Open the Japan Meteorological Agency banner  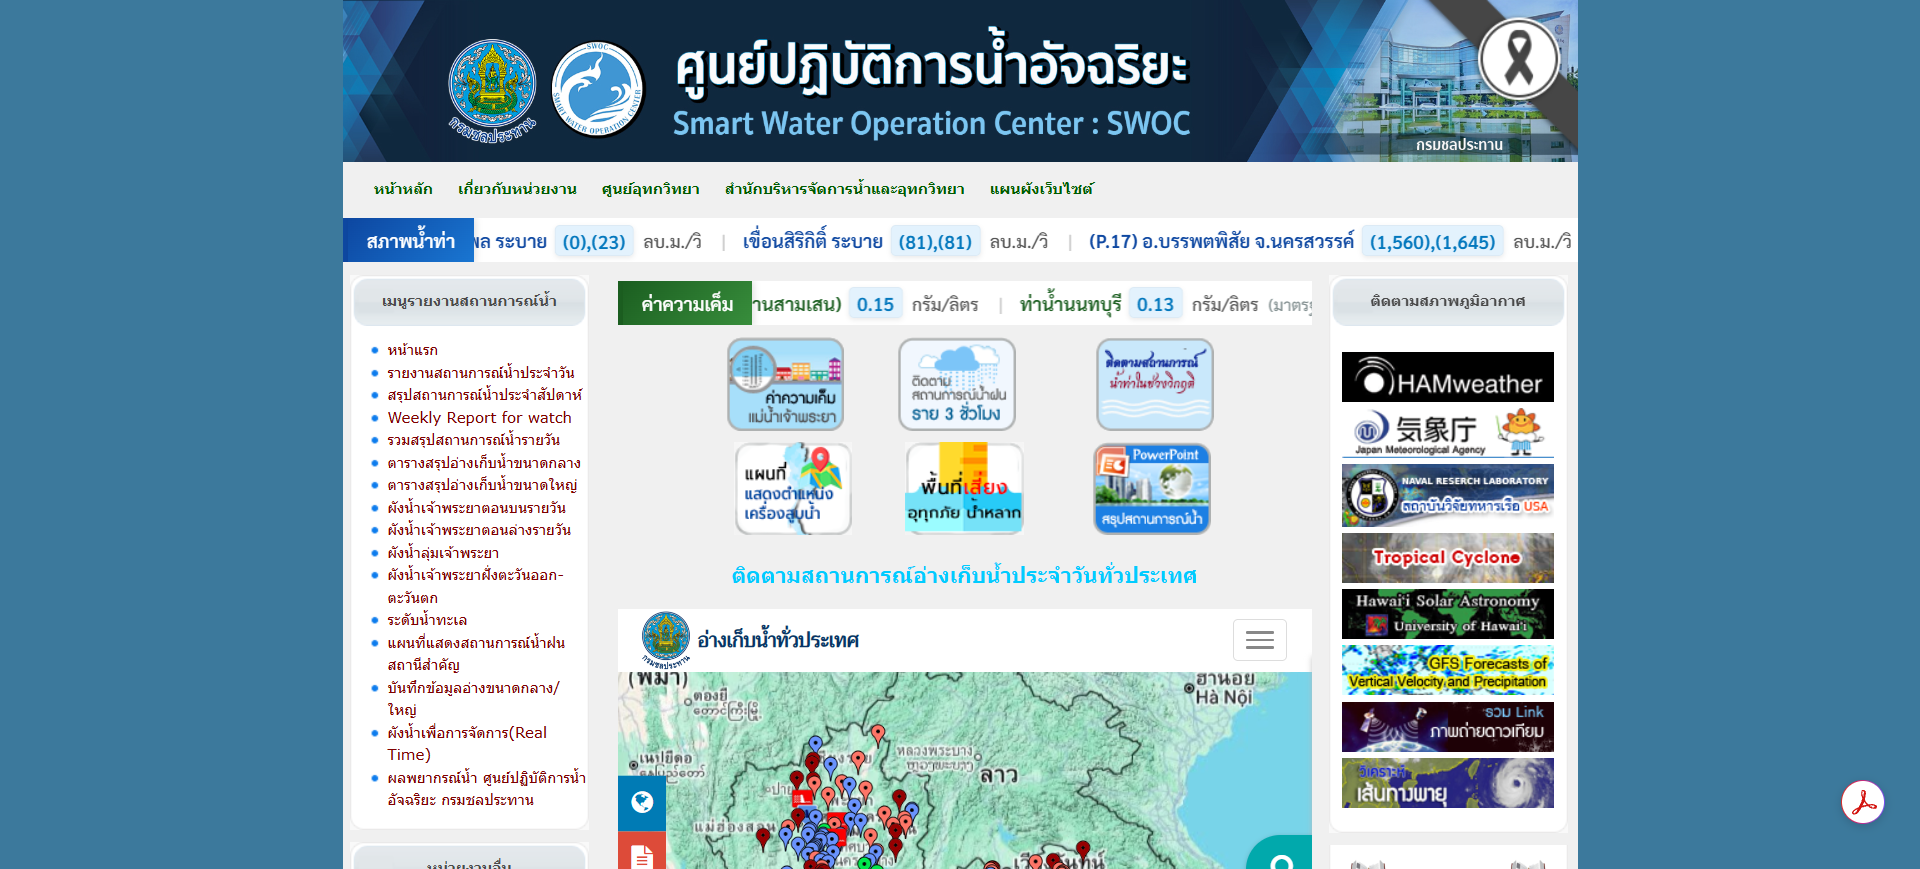coord(1448,433)
